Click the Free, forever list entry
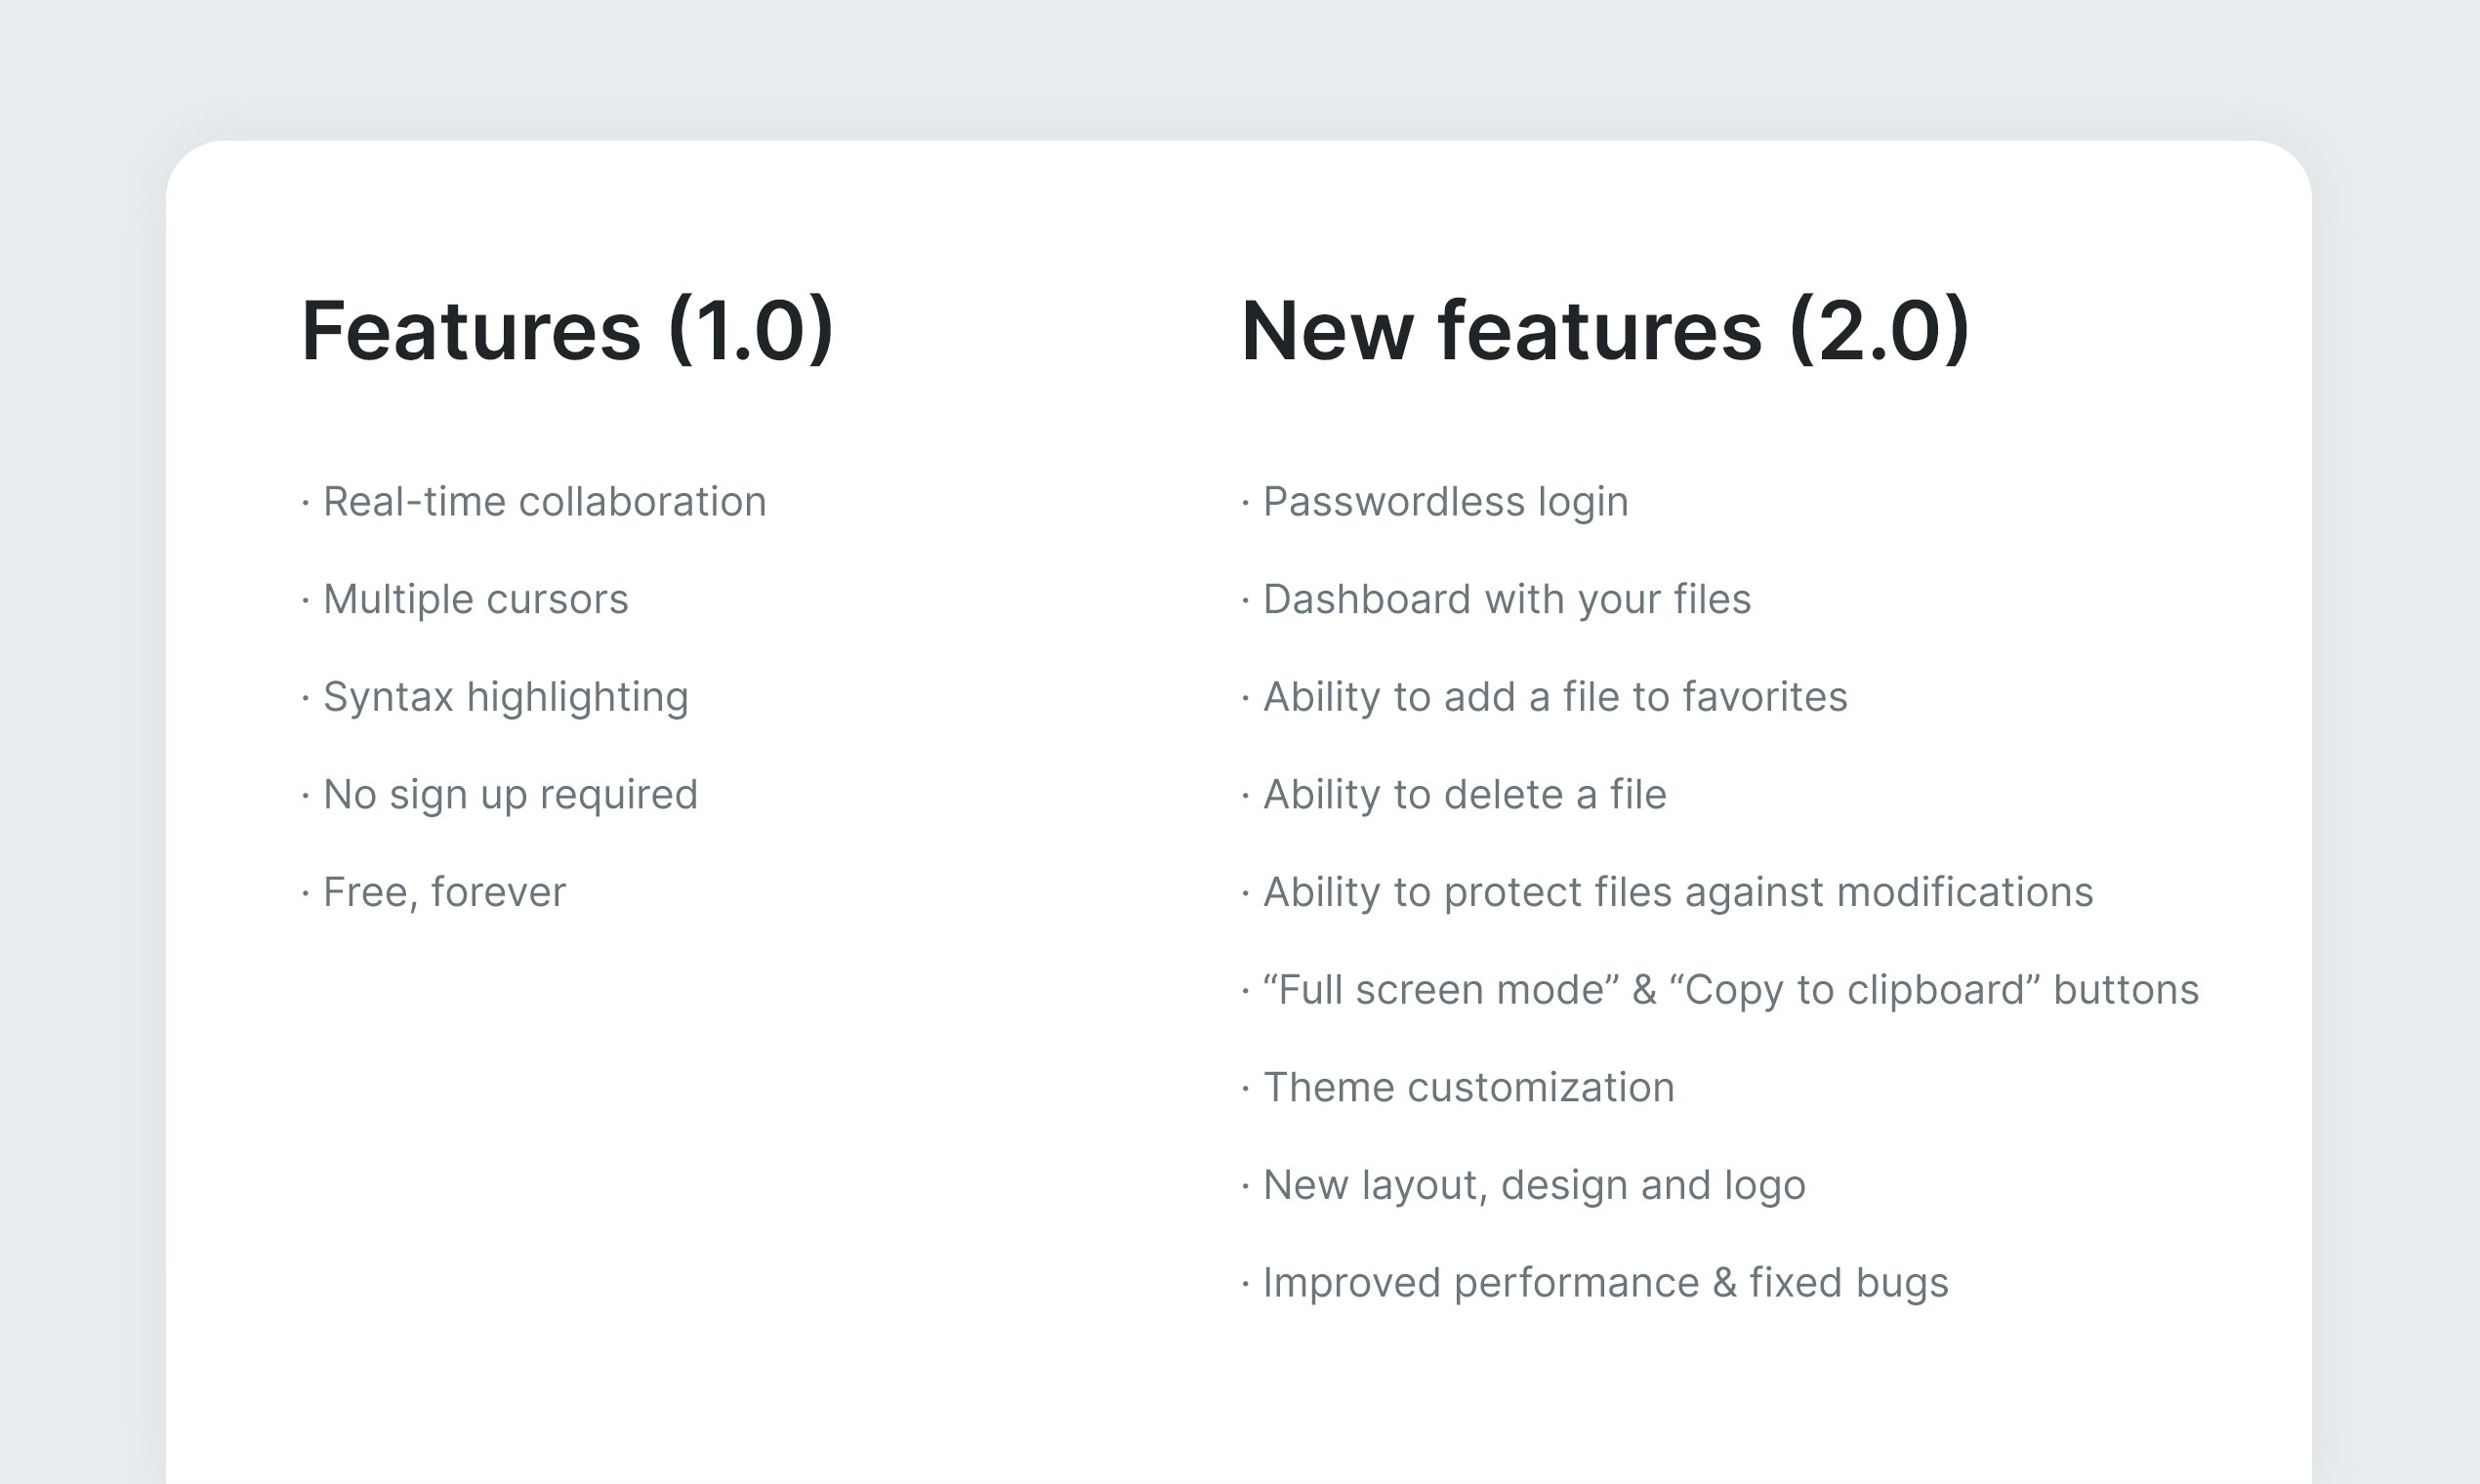This screenshot has height=1484, width=2480. (434, 892)
